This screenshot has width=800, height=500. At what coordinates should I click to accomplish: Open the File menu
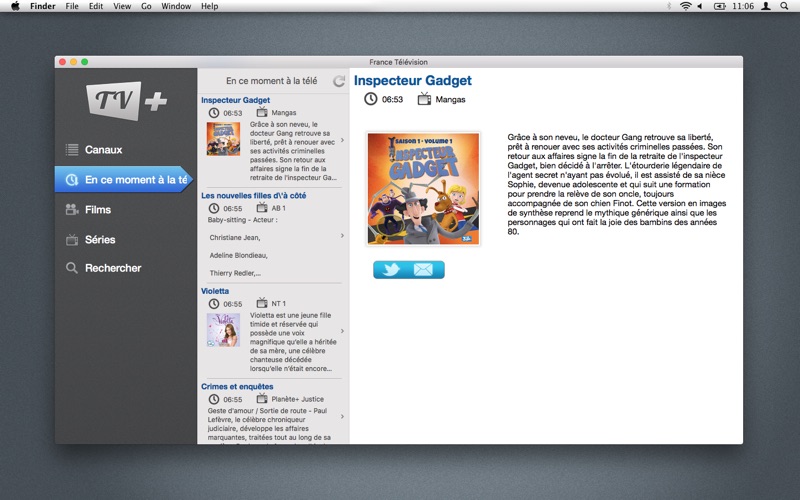[x=72, y=6]
